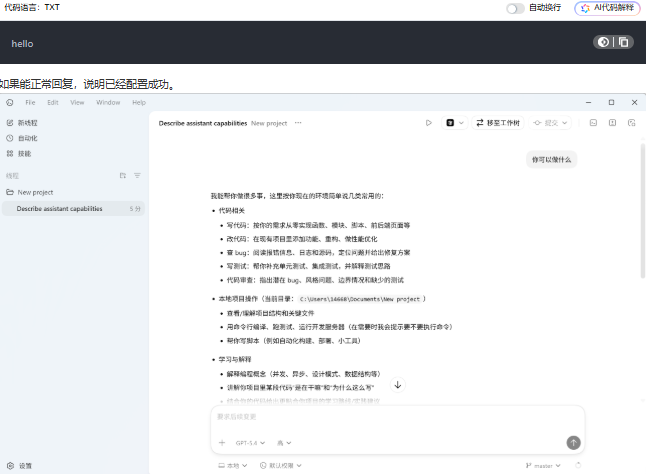Click the plus attach icon in composer
Screen dimensions: 646x474
click(x=222, y=443)
